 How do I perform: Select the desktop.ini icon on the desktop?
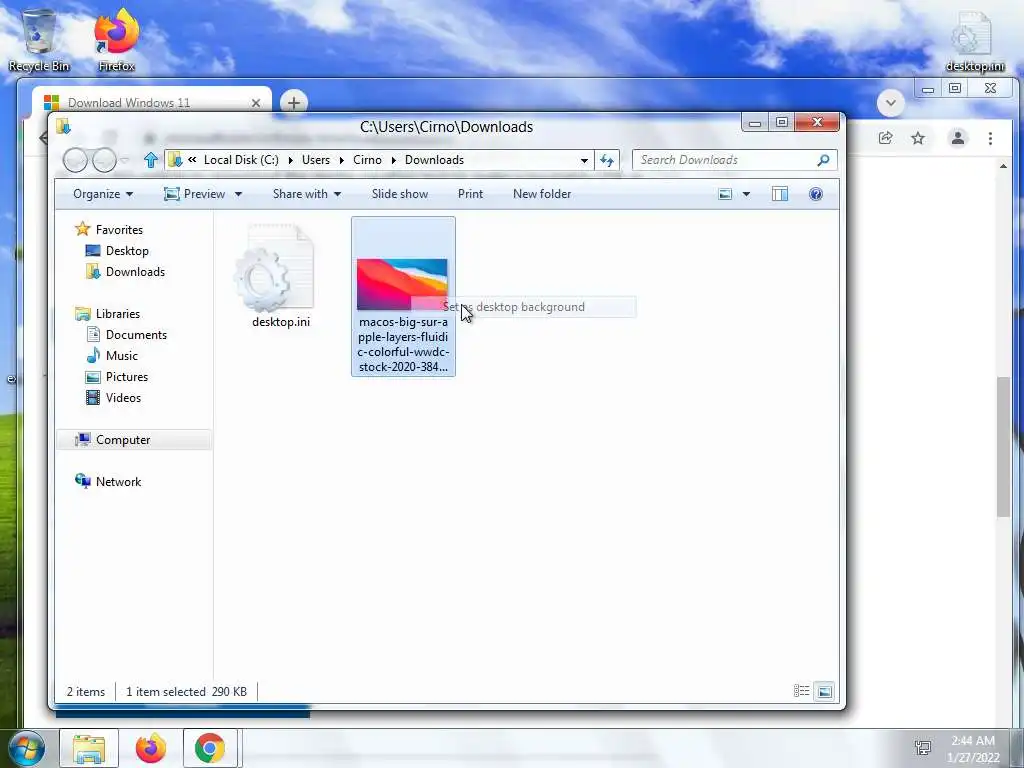tap(974, 41)
